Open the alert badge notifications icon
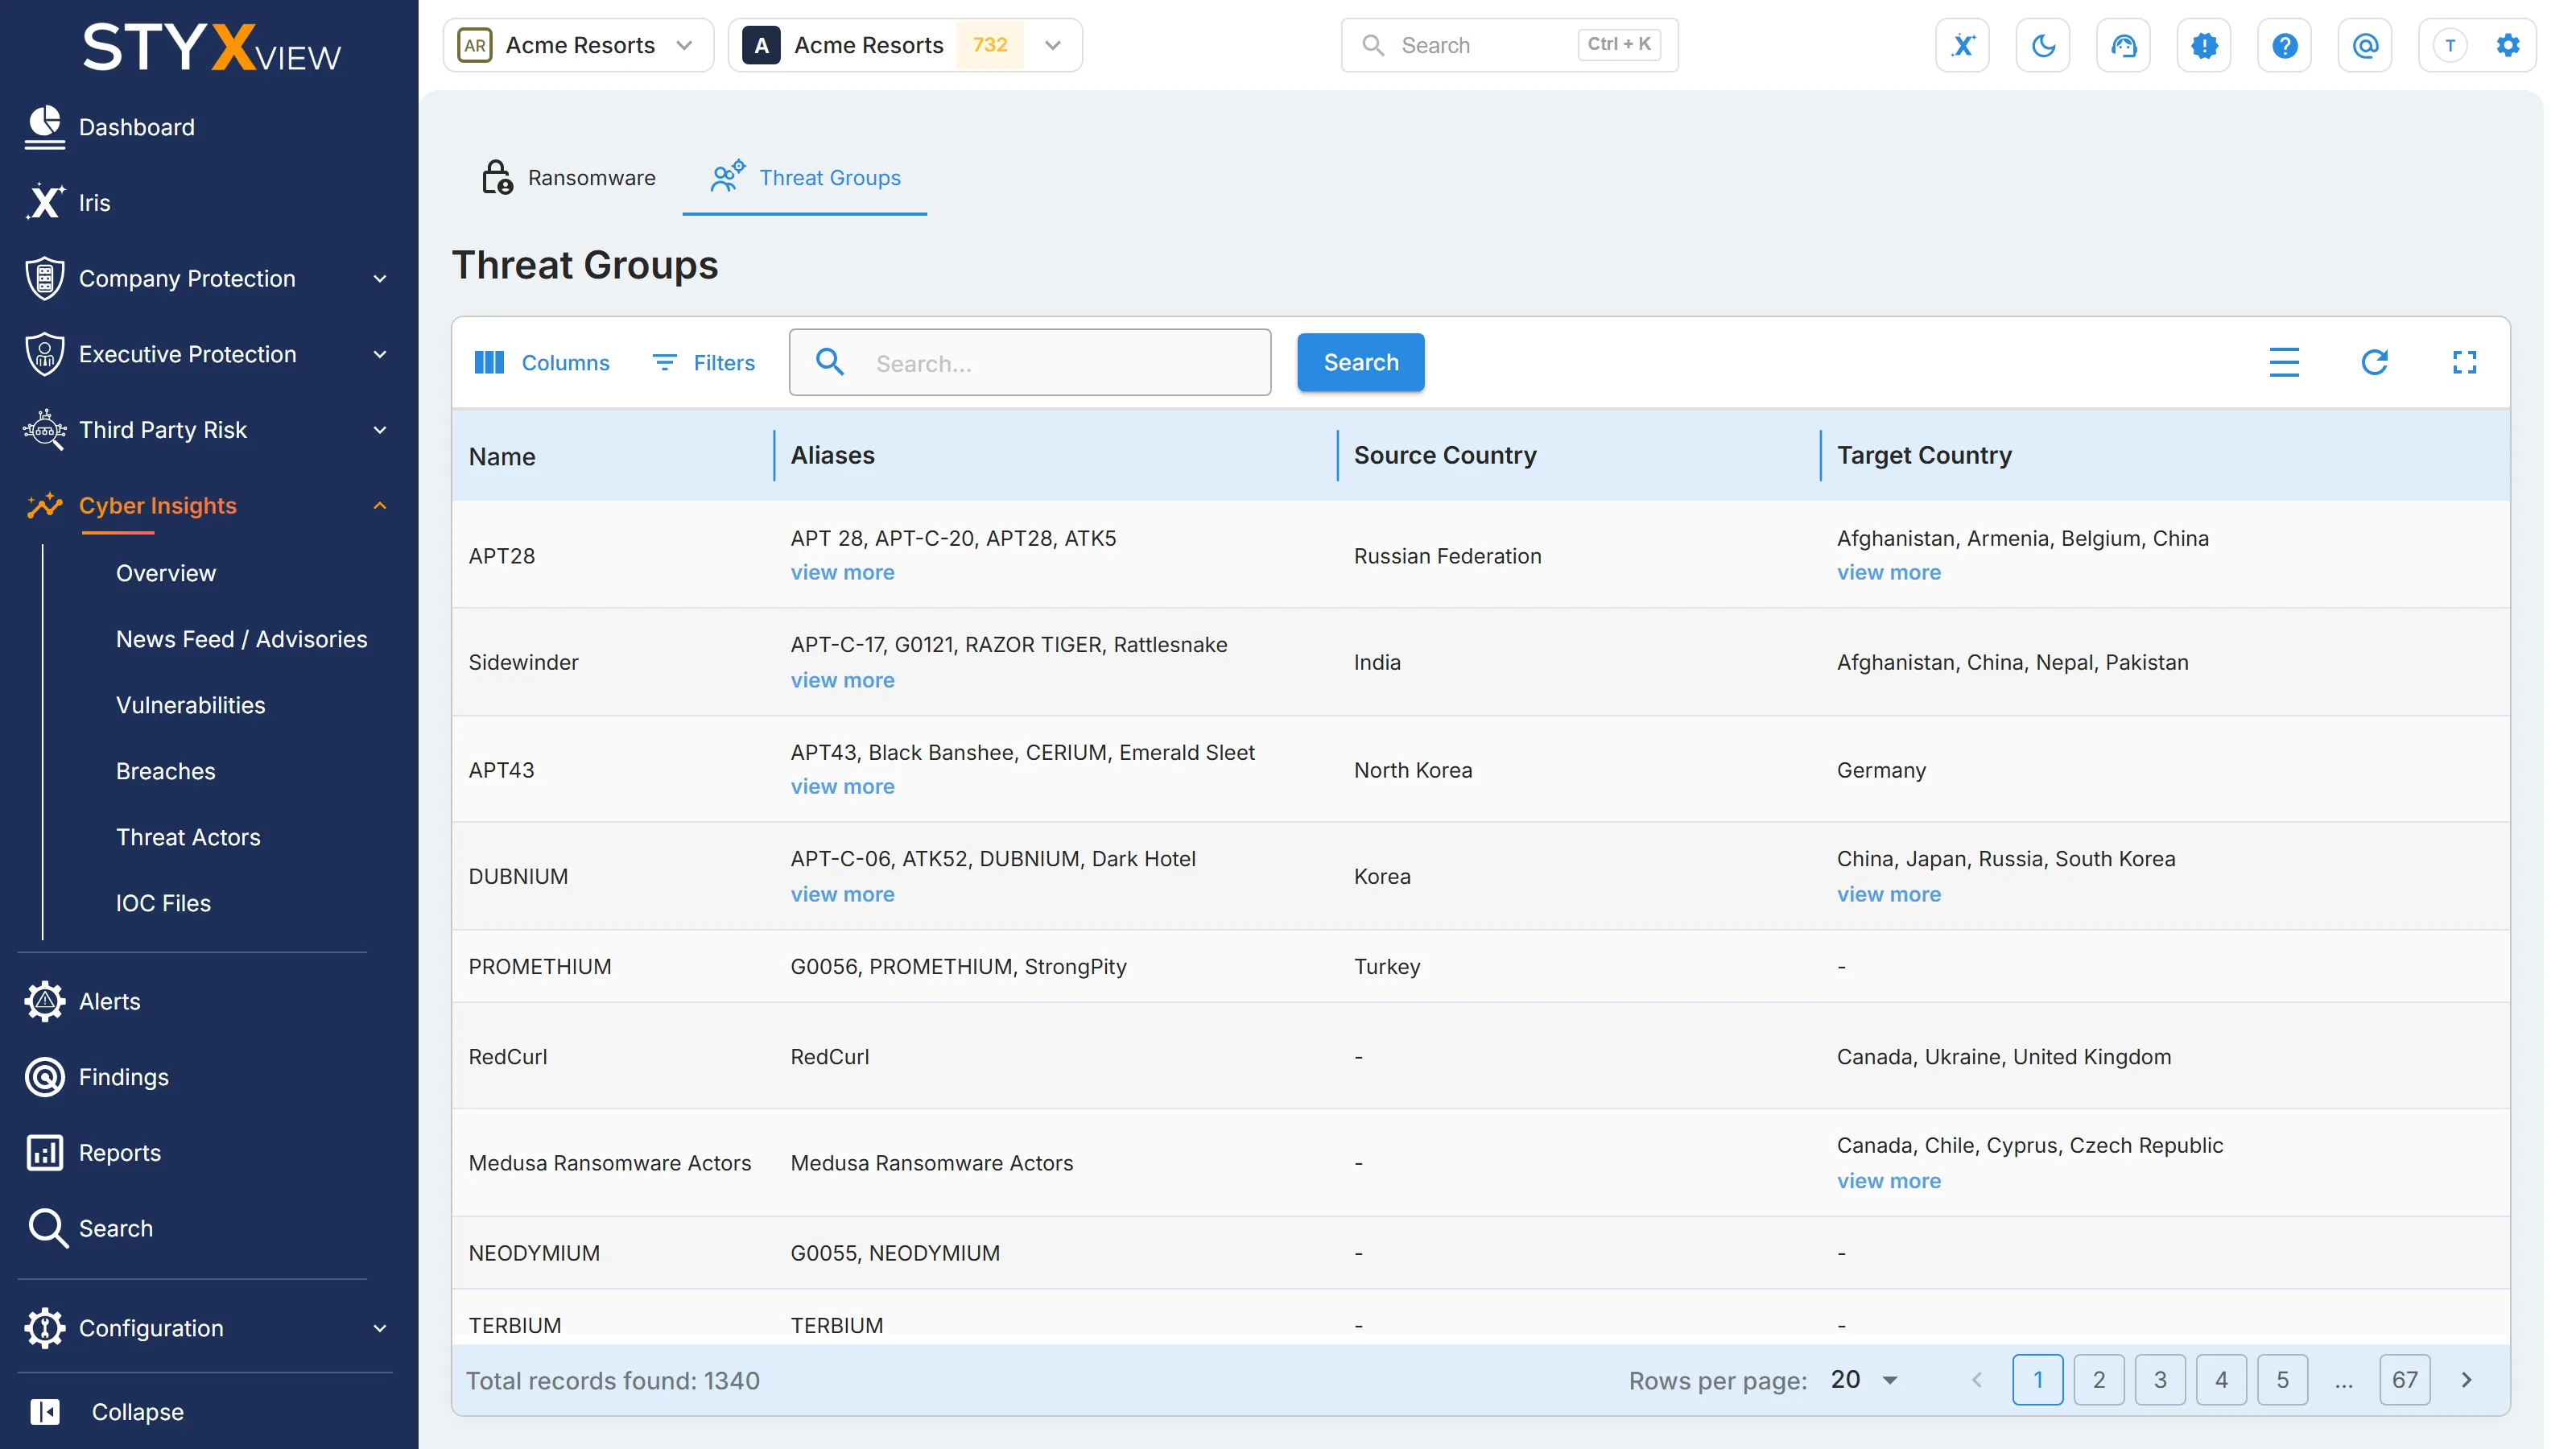 [x=2204, y=45]
